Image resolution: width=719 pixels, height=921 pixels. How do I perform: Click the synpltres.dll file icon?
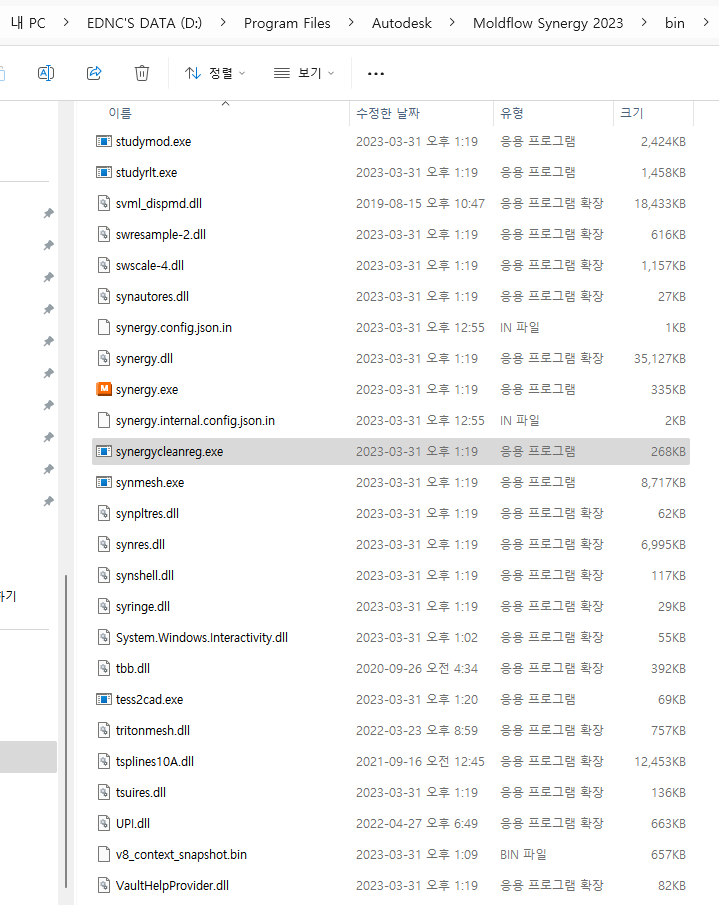(103, 513)
